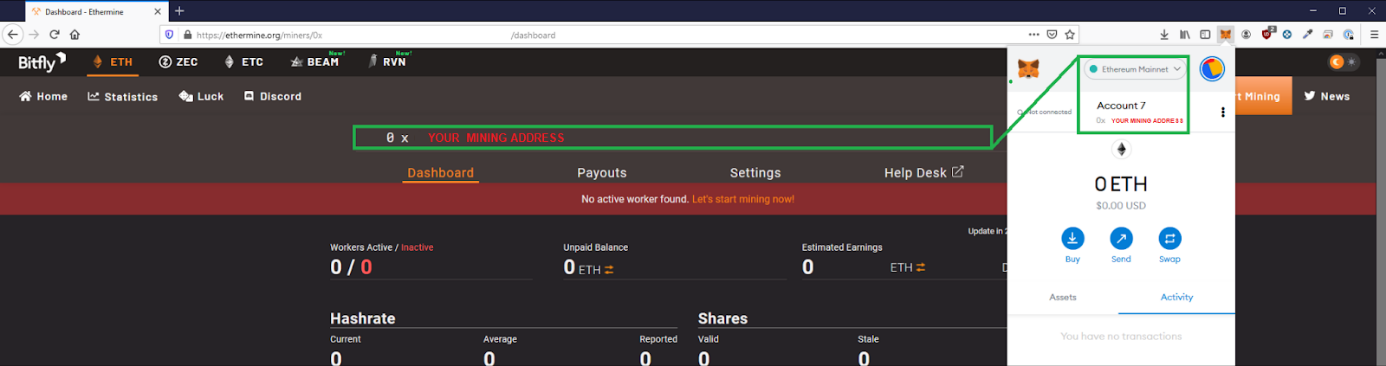The height and width of the screenshot is (366, 1386).
Task: Switch to the ZEC pool
Action: (x=179, y=62)
